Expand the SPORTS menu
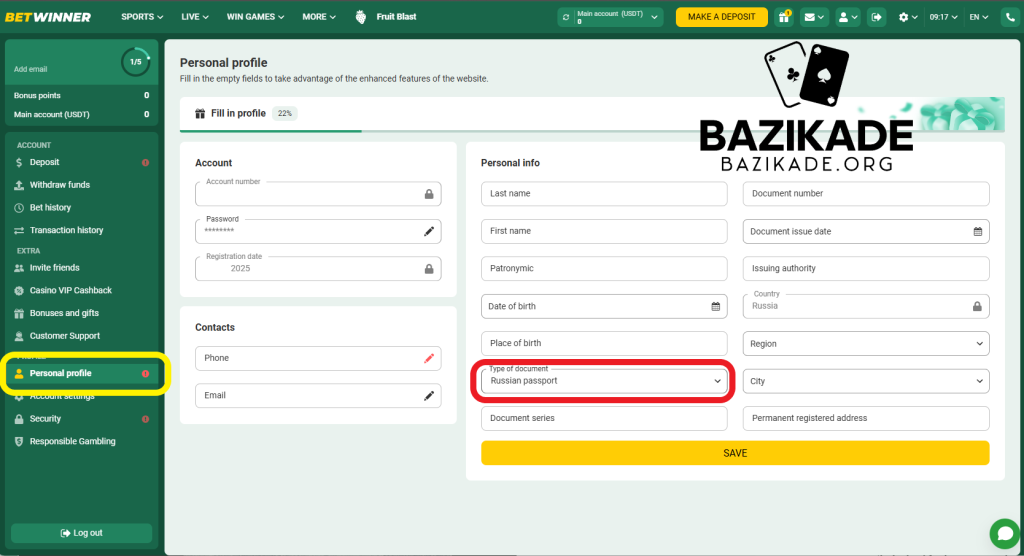This screenshot has width=1024, height=556. (x=142, y=17)
